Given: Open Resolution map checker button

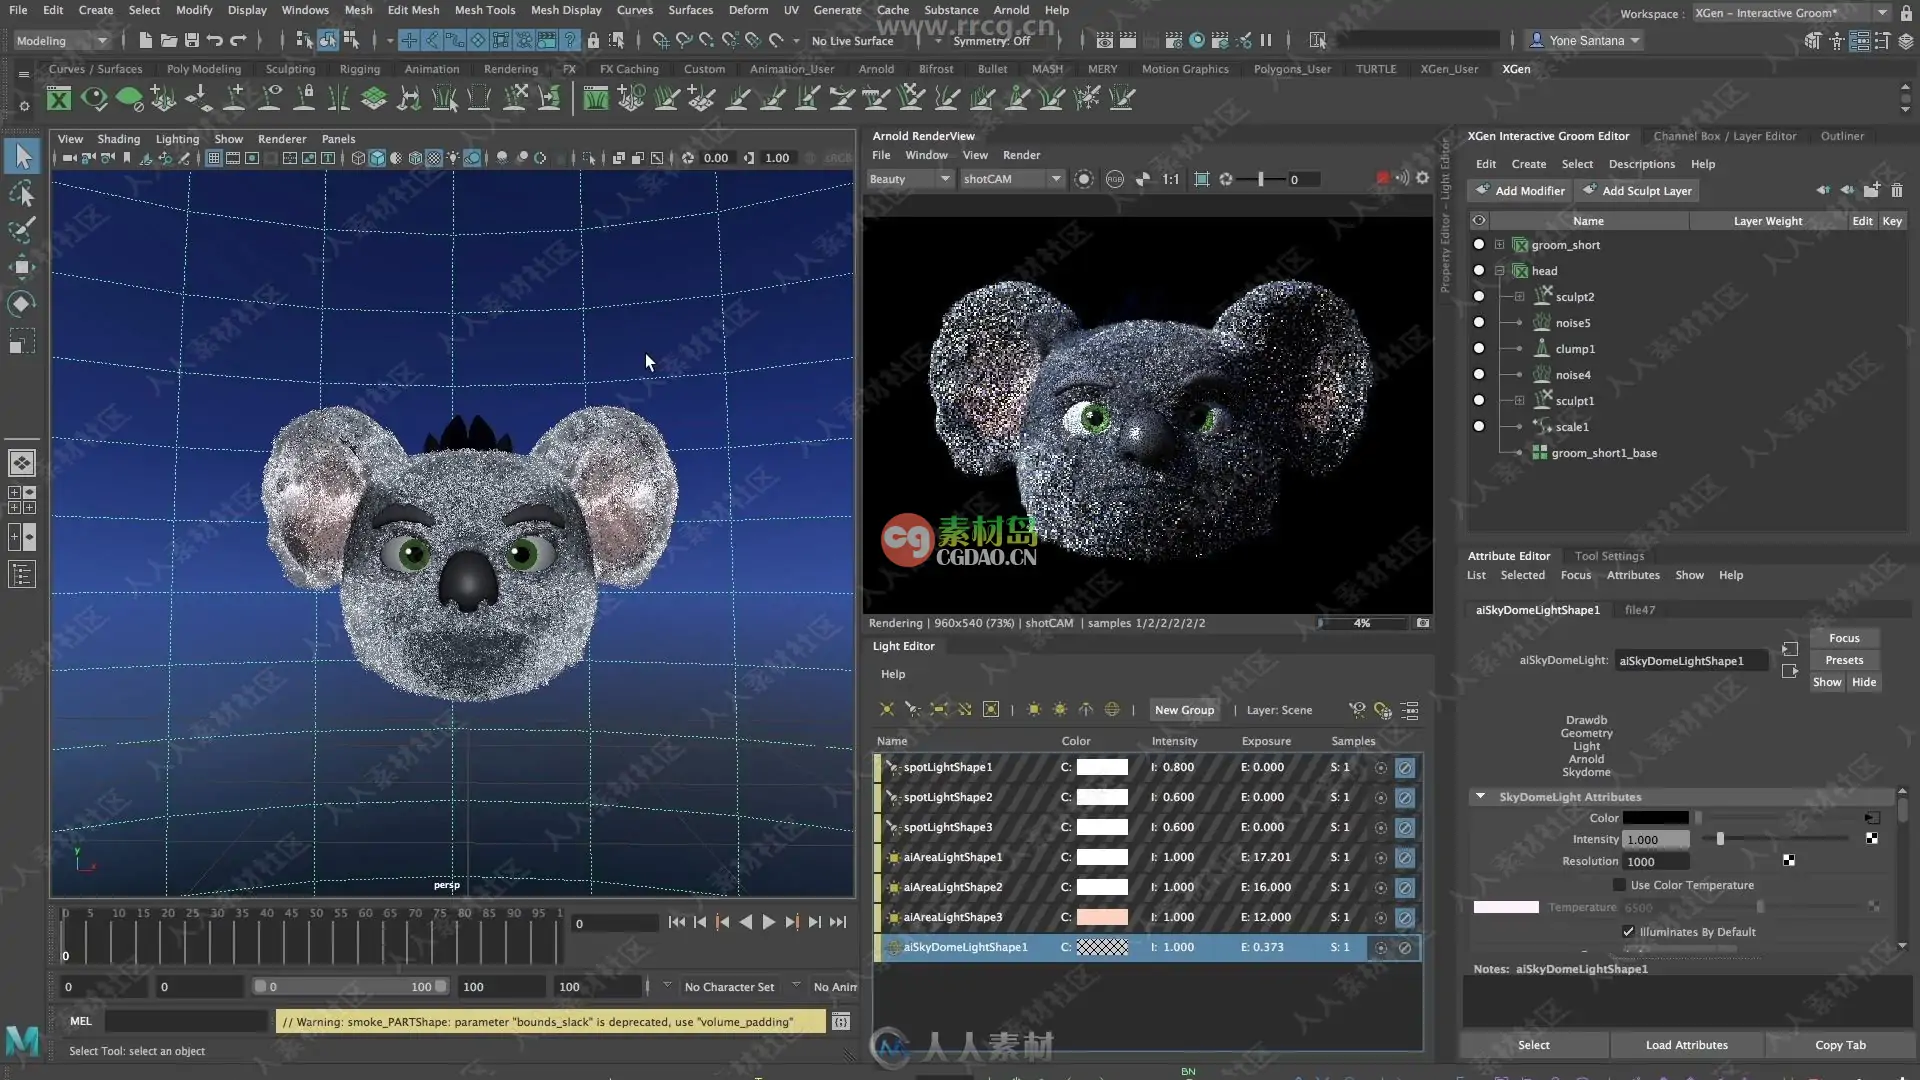Looking at the screenshot, I should tap(1788, 861).
